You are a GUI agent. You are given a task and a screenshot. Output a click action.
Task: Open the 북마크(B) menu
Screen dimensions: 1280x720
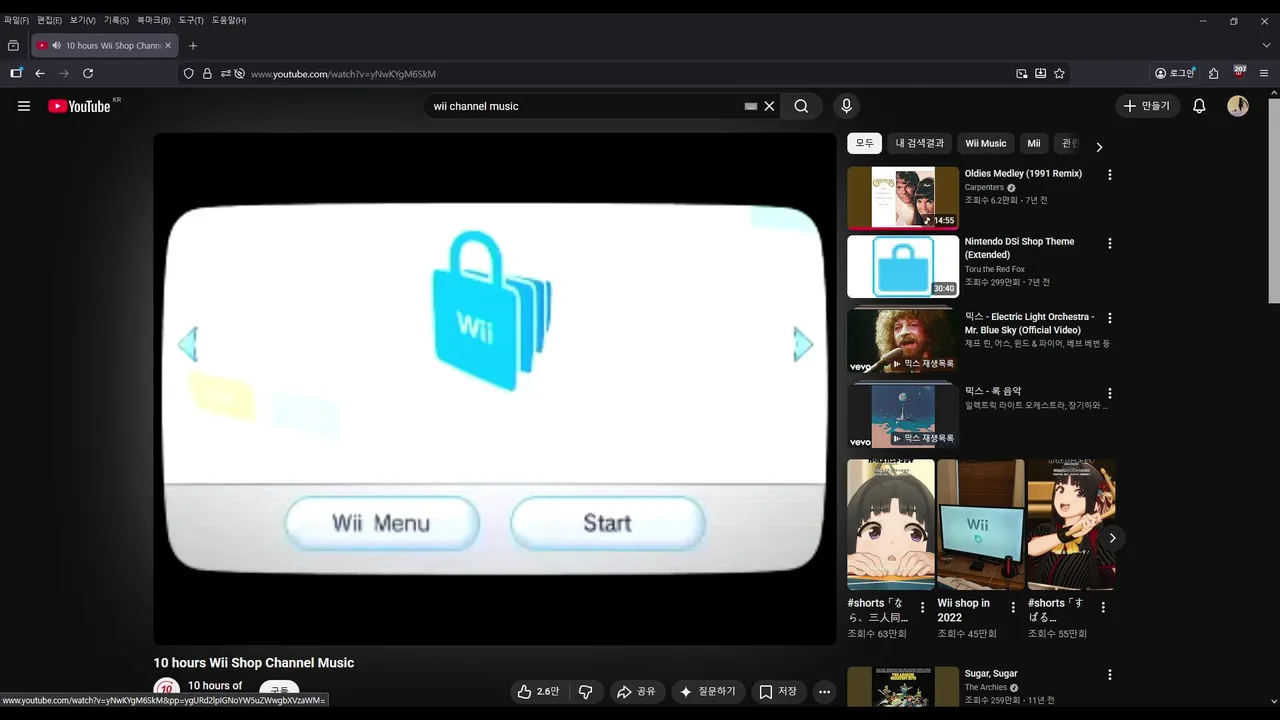tap(154, 20)
